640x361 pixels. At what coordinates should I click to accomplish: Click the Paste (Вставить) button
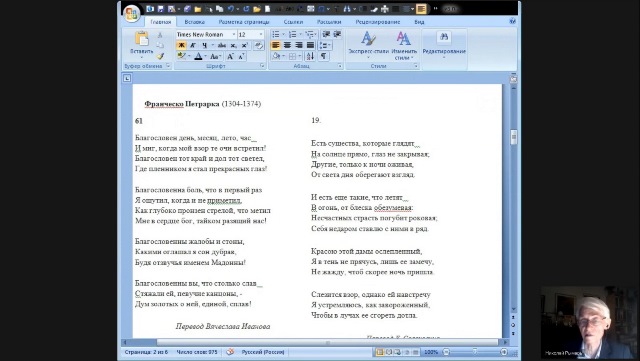coord(142,44)
